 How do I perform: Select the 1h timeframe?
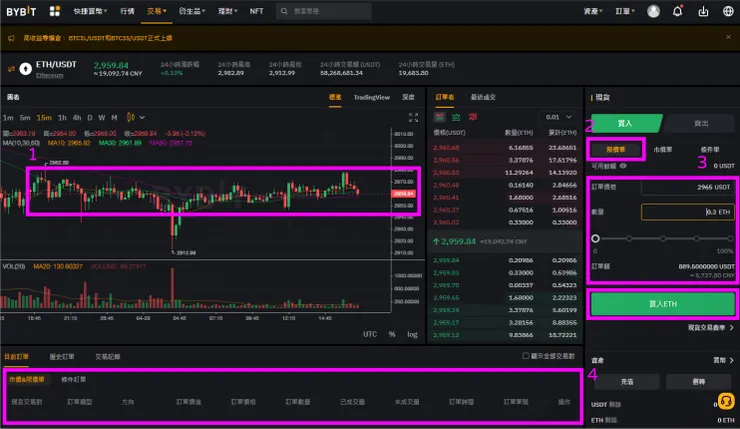pyautogui.click(x=62, y=118)
